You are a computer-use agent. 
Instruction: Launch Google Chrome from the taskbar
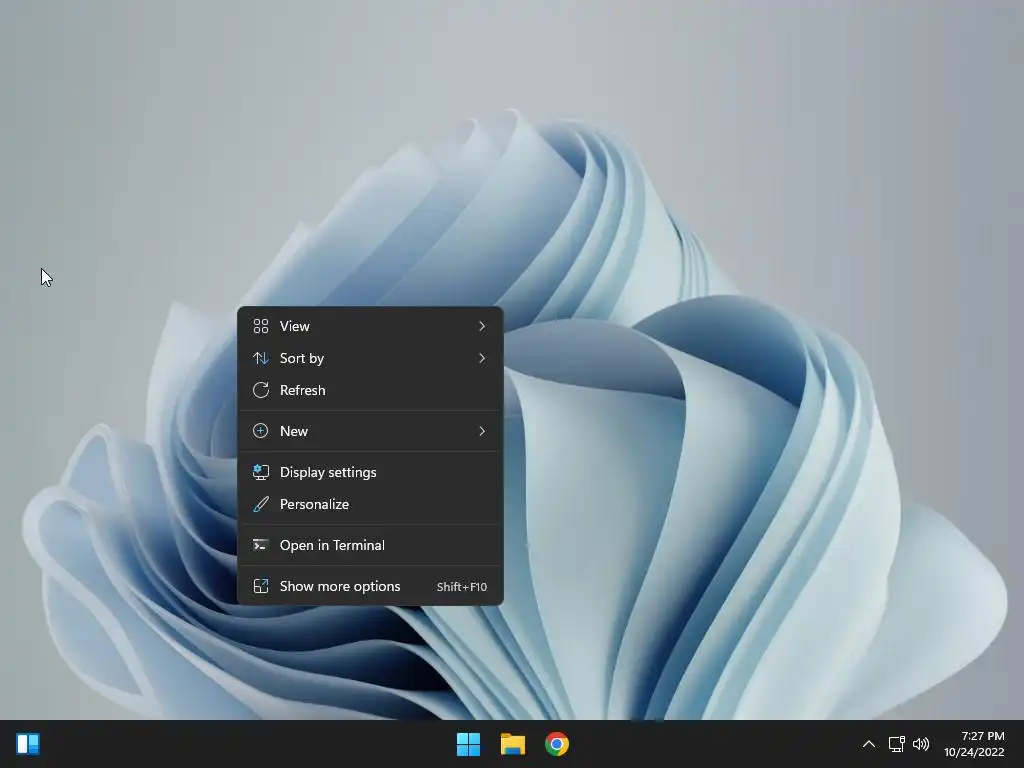(x=557, y=744)
